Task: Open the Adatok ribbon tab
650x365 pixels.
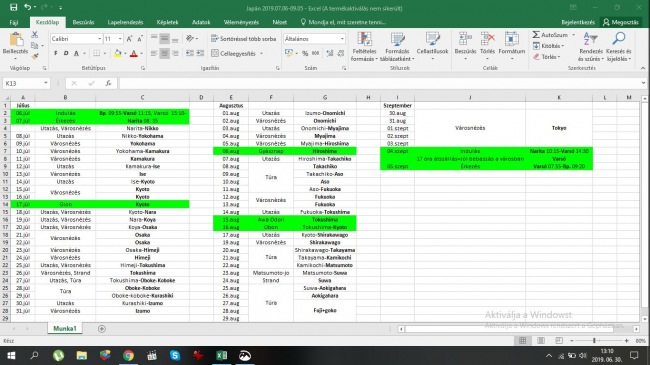Action: point(201,22)
